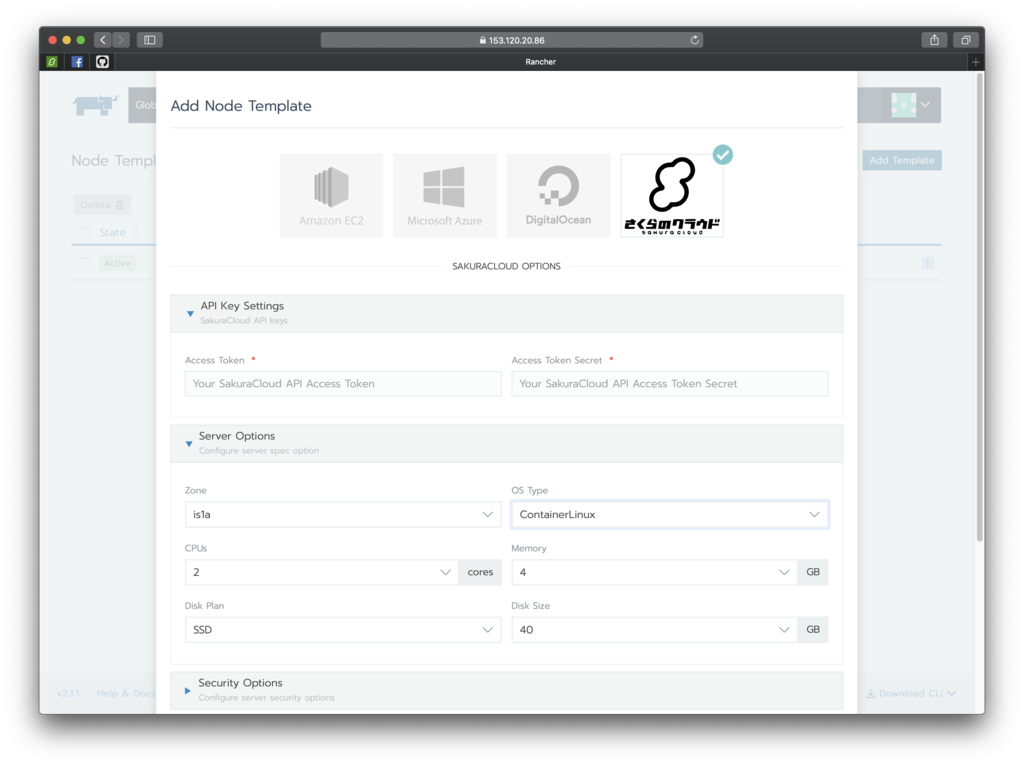Click the Download CLI link
The image size is (1024, 766).
click(910, 694)
